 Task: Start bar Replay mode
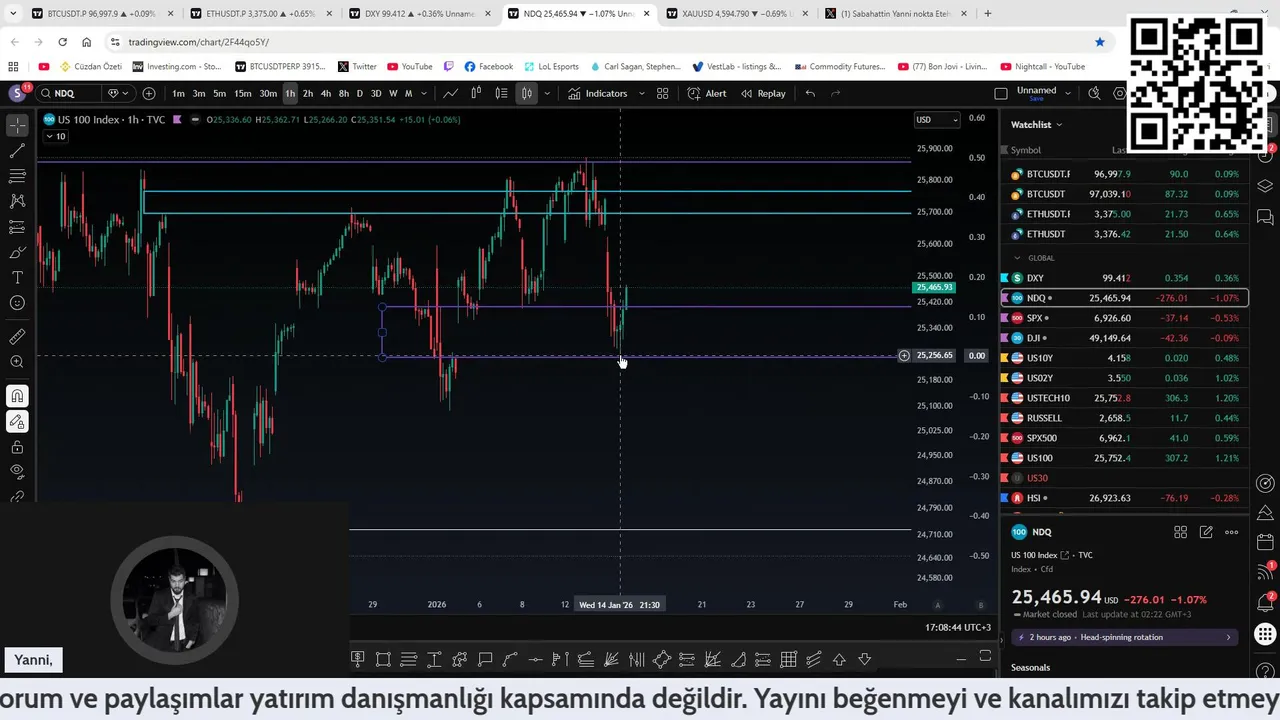(x=763, y=93)
